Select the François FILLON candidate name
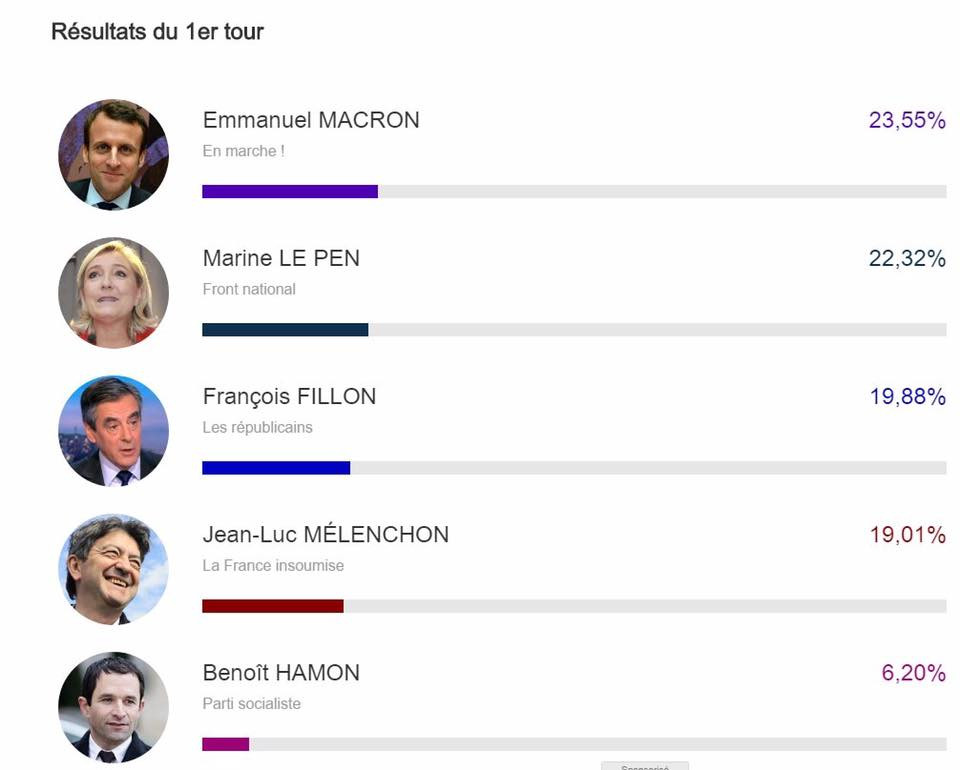The height and width of the screenshot is (770, 960). click(x=289, y=397)
